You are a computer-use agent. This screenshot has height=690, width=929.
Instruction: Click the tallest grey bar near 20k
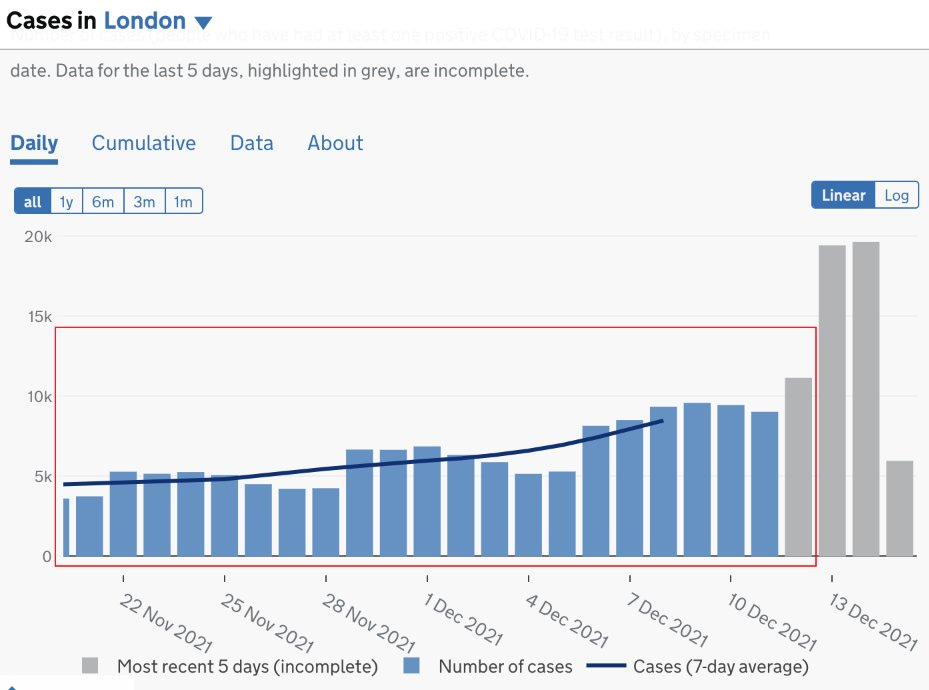866,399
